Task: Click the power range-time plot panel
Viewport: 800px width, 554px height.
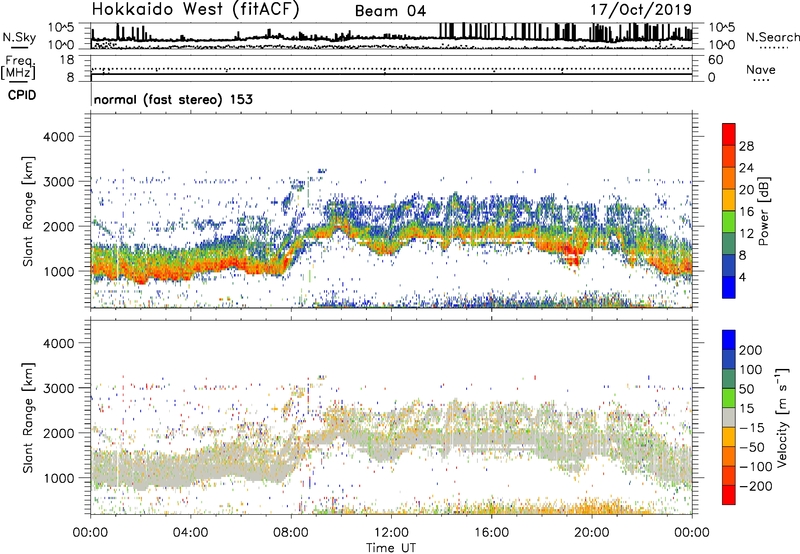Action: point(391,211)
